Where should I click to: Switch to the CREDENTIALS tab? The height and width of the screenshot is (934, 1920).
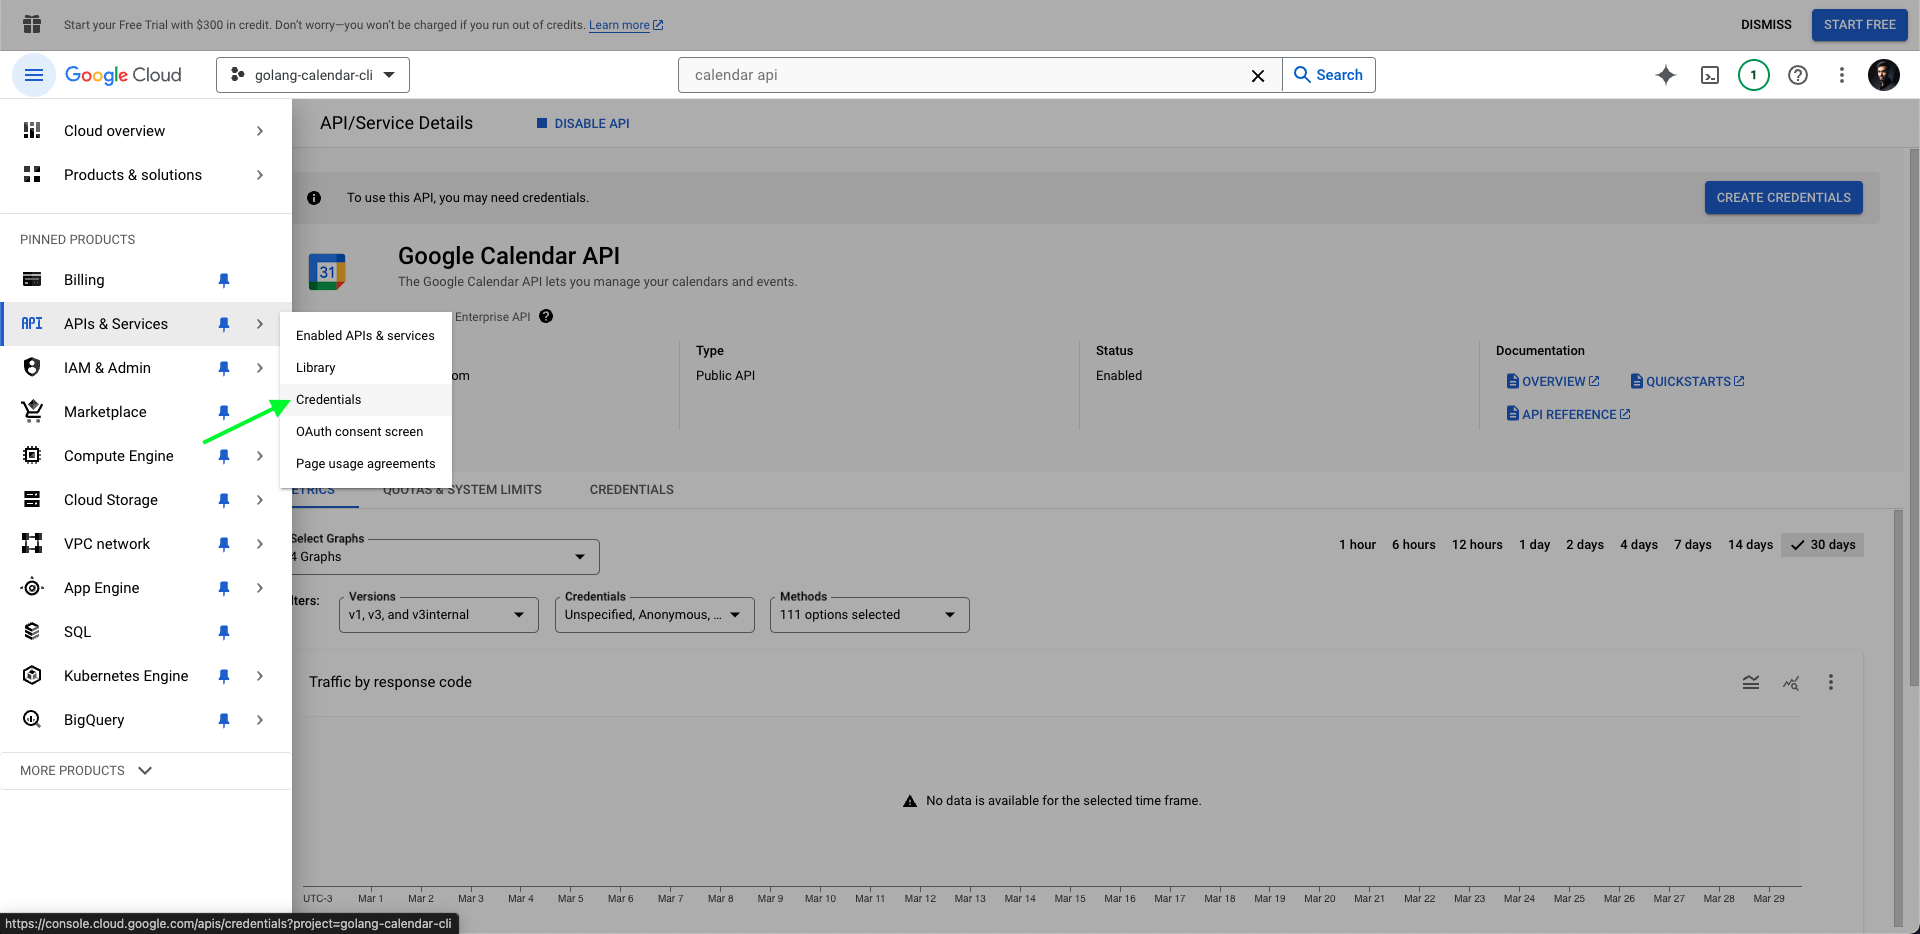pos(632,490)
